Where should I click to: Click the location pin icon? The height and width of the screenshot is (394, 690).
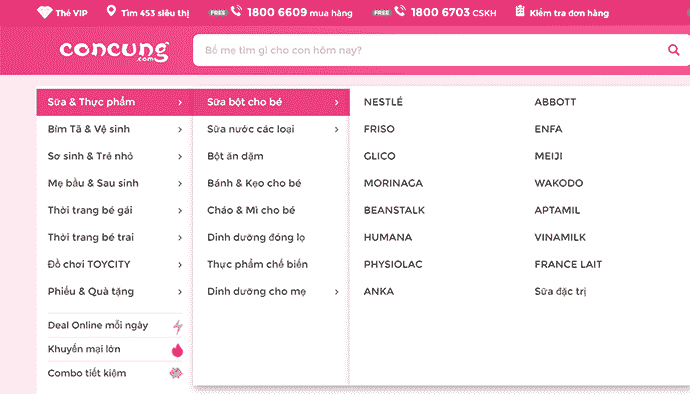[x=111, y=11]
